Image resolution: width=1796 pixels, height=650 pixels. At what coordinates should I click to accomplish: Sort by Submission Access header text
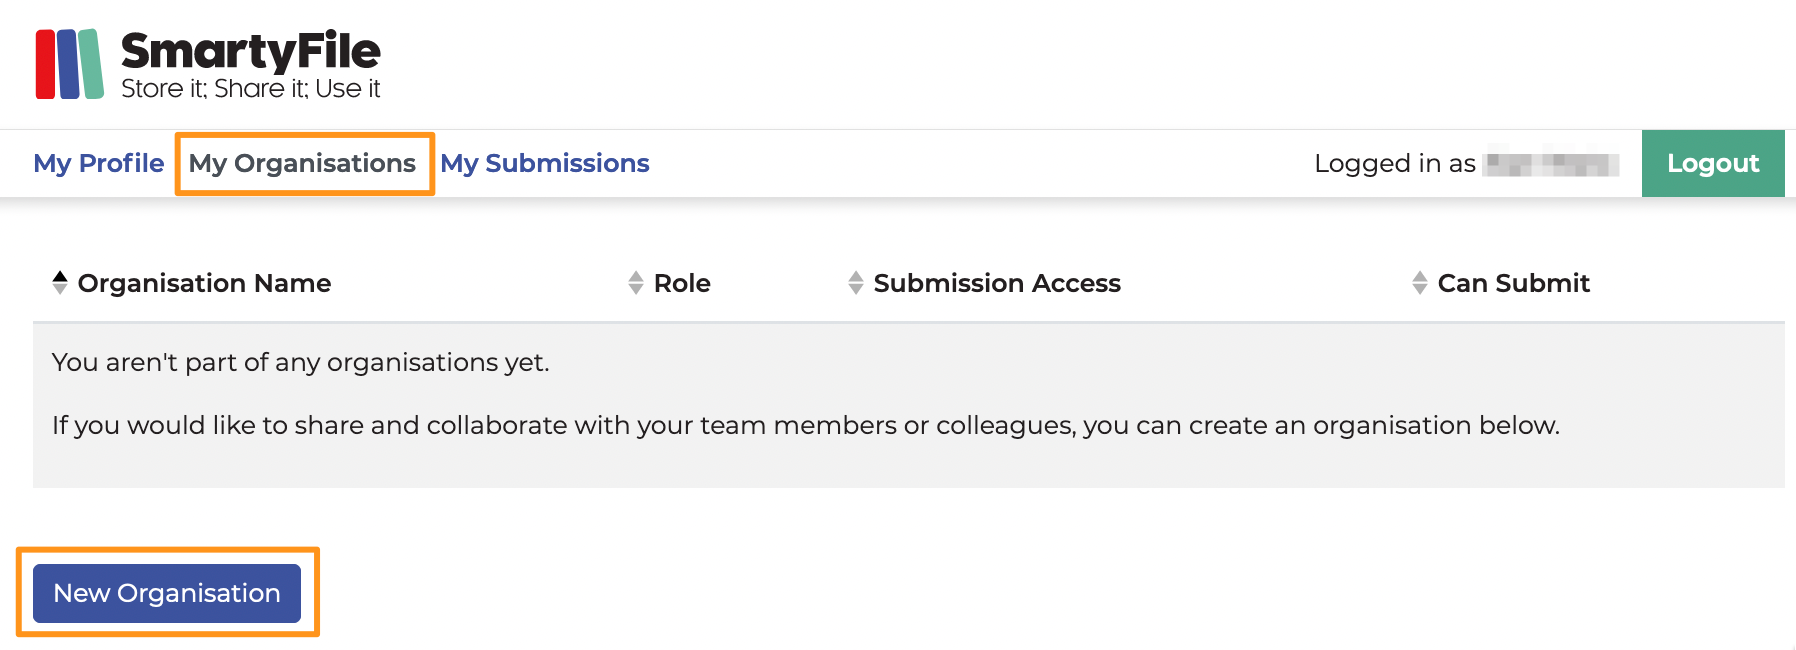tap(997, 283)
